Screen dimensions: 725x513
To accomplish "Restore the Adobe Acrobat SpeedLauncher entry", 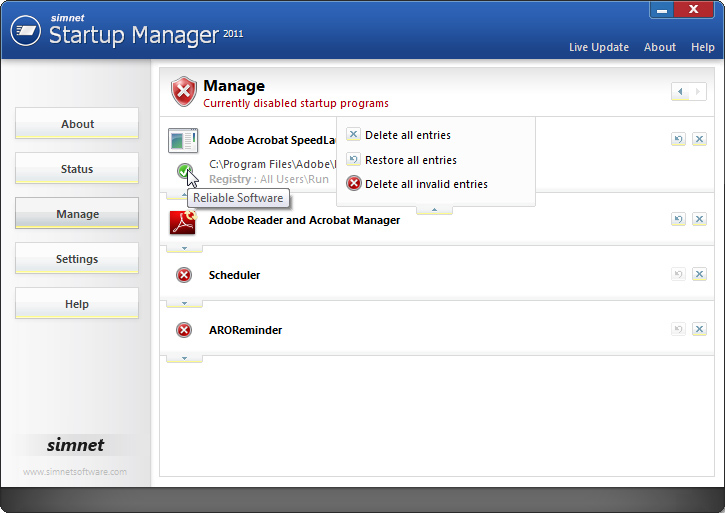I will point(678,139).
